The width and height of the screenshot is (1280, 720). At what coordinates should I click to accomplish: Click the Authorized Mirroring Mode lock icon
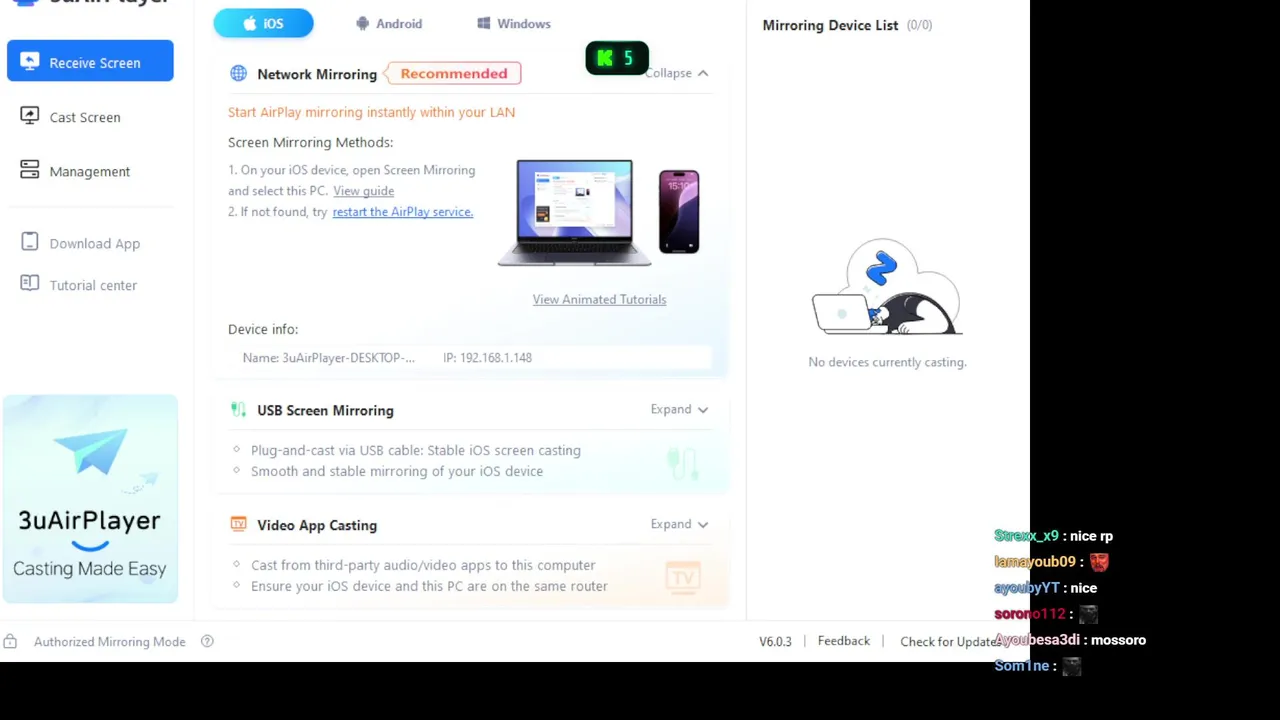[x=10, y=641]
